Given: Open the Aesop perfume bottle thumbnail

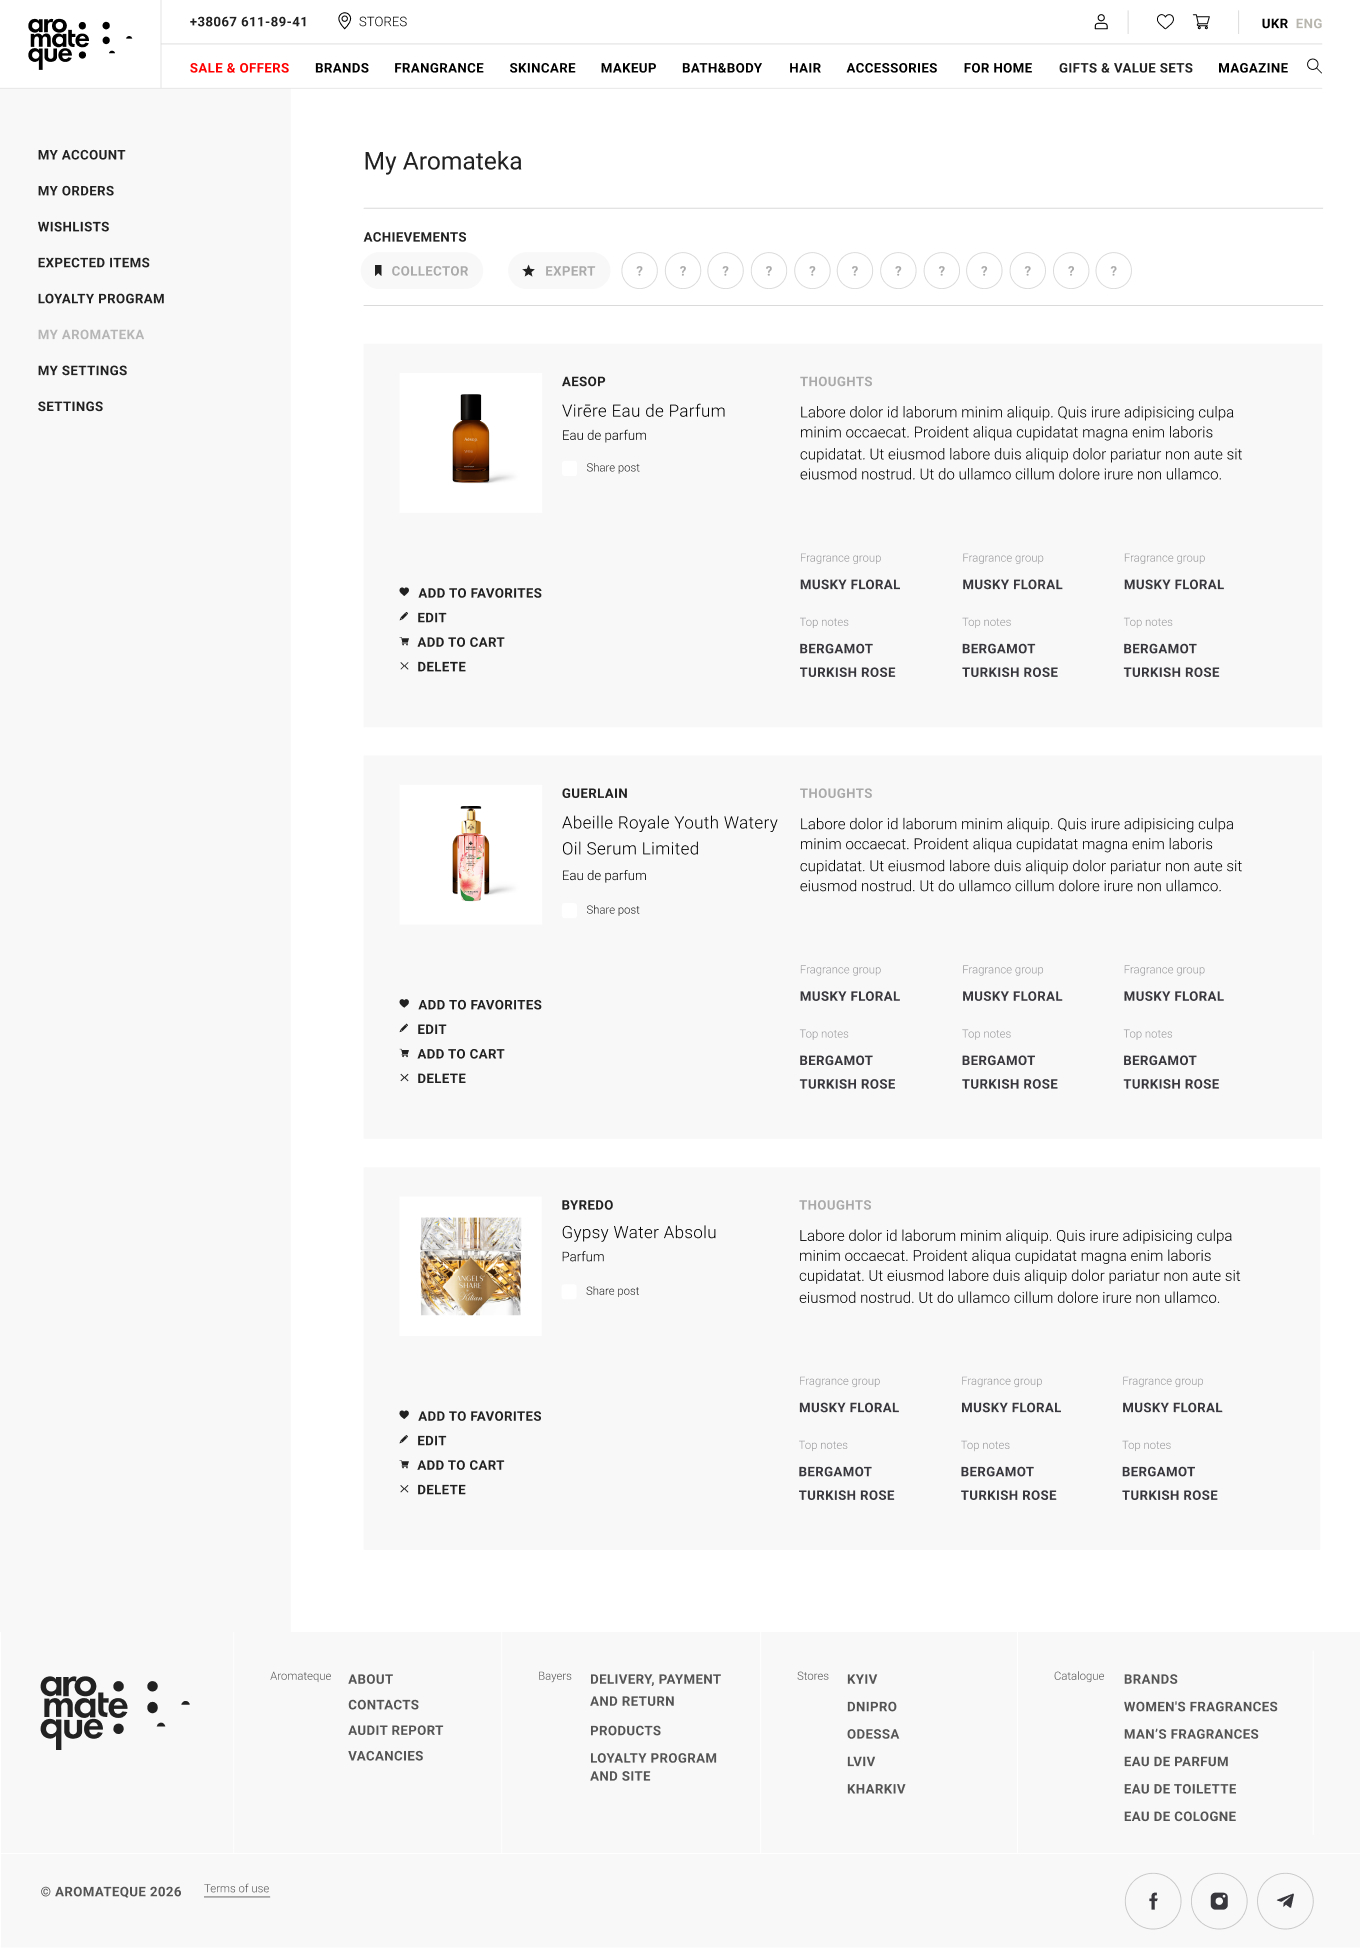Looking at the screenshot, I should point(471,443).
